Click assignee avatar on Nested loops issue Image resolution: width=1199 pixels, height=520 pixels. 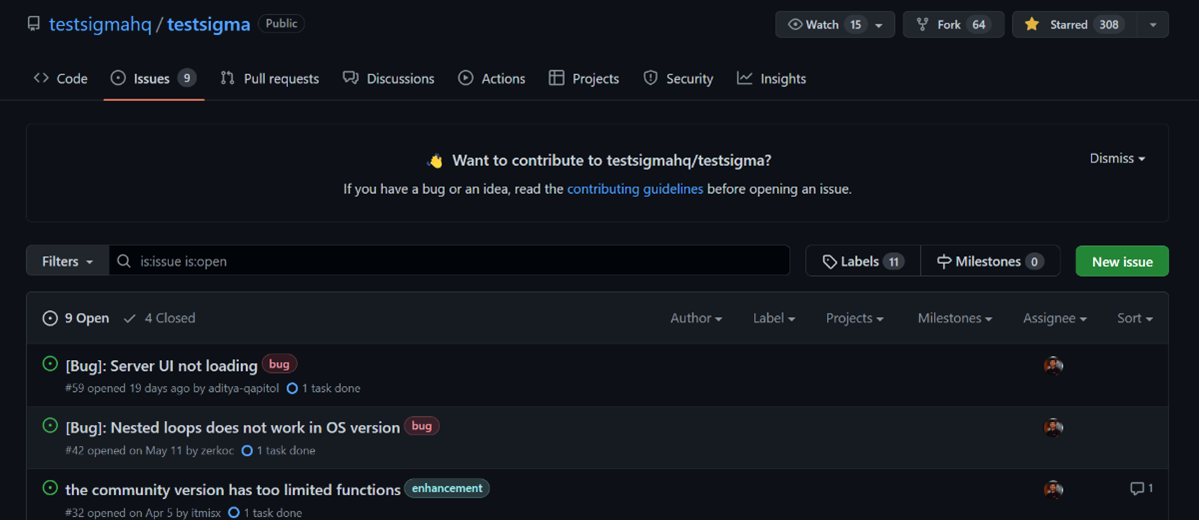pyautogui.click(x=1053, y=427)
